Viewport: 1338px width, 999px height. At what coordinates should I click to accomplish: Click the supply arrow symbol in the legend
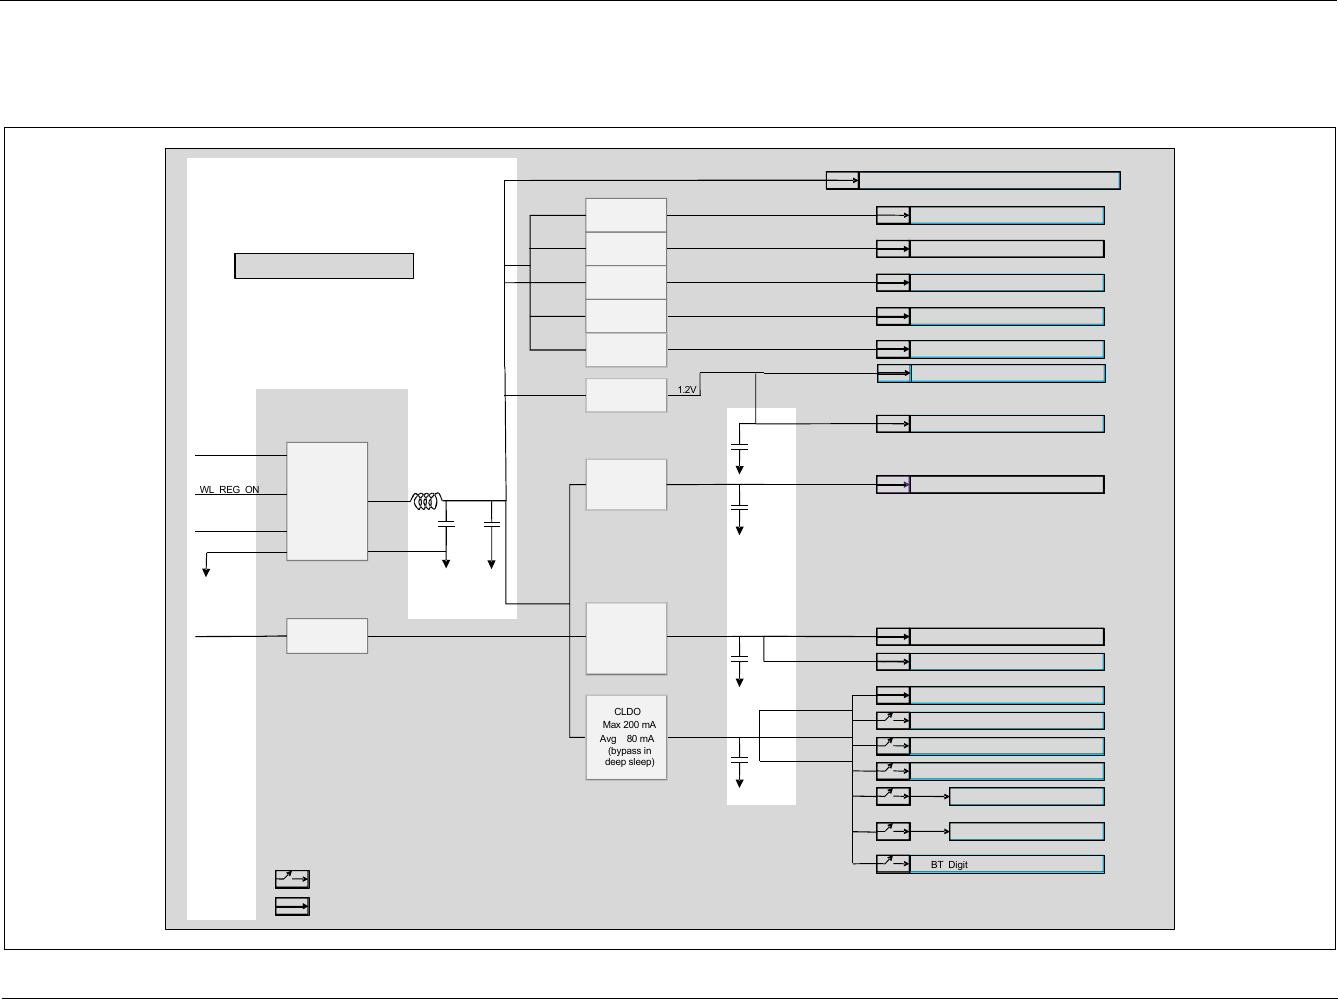[292, 906]
